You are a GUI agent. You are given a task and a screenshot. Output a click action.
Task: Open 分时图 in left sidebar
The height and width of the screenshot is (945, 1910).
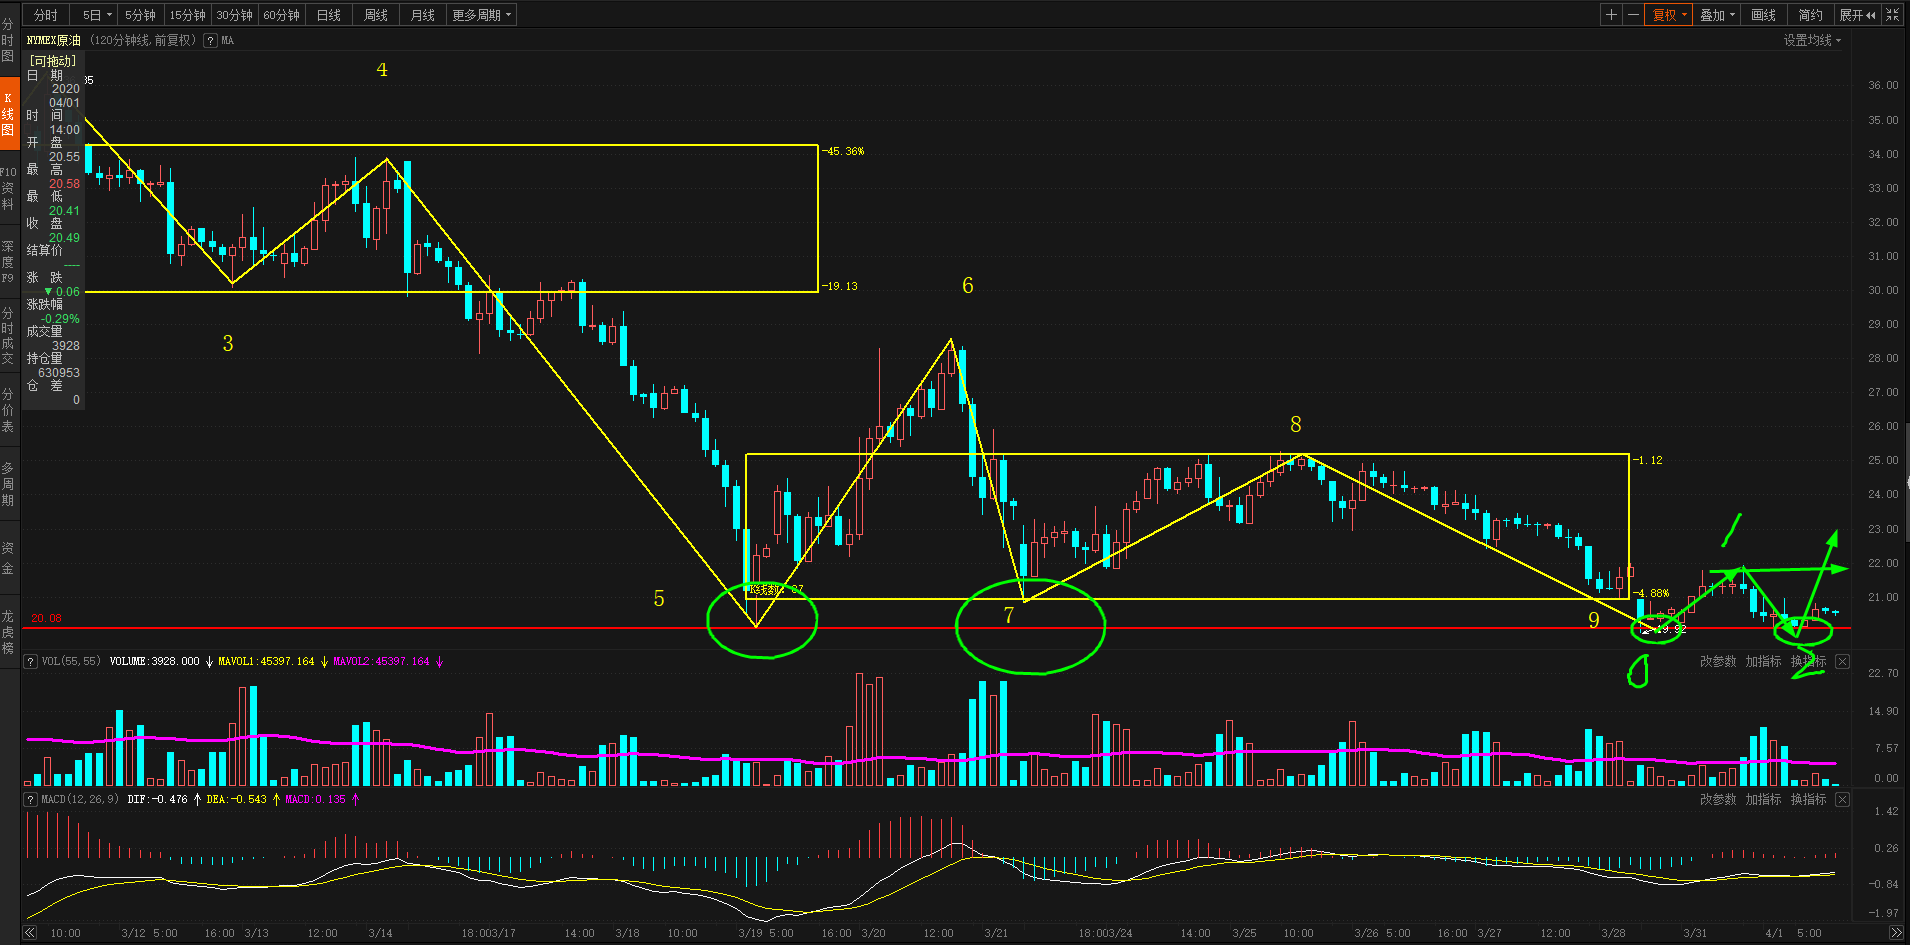point(8,40)
